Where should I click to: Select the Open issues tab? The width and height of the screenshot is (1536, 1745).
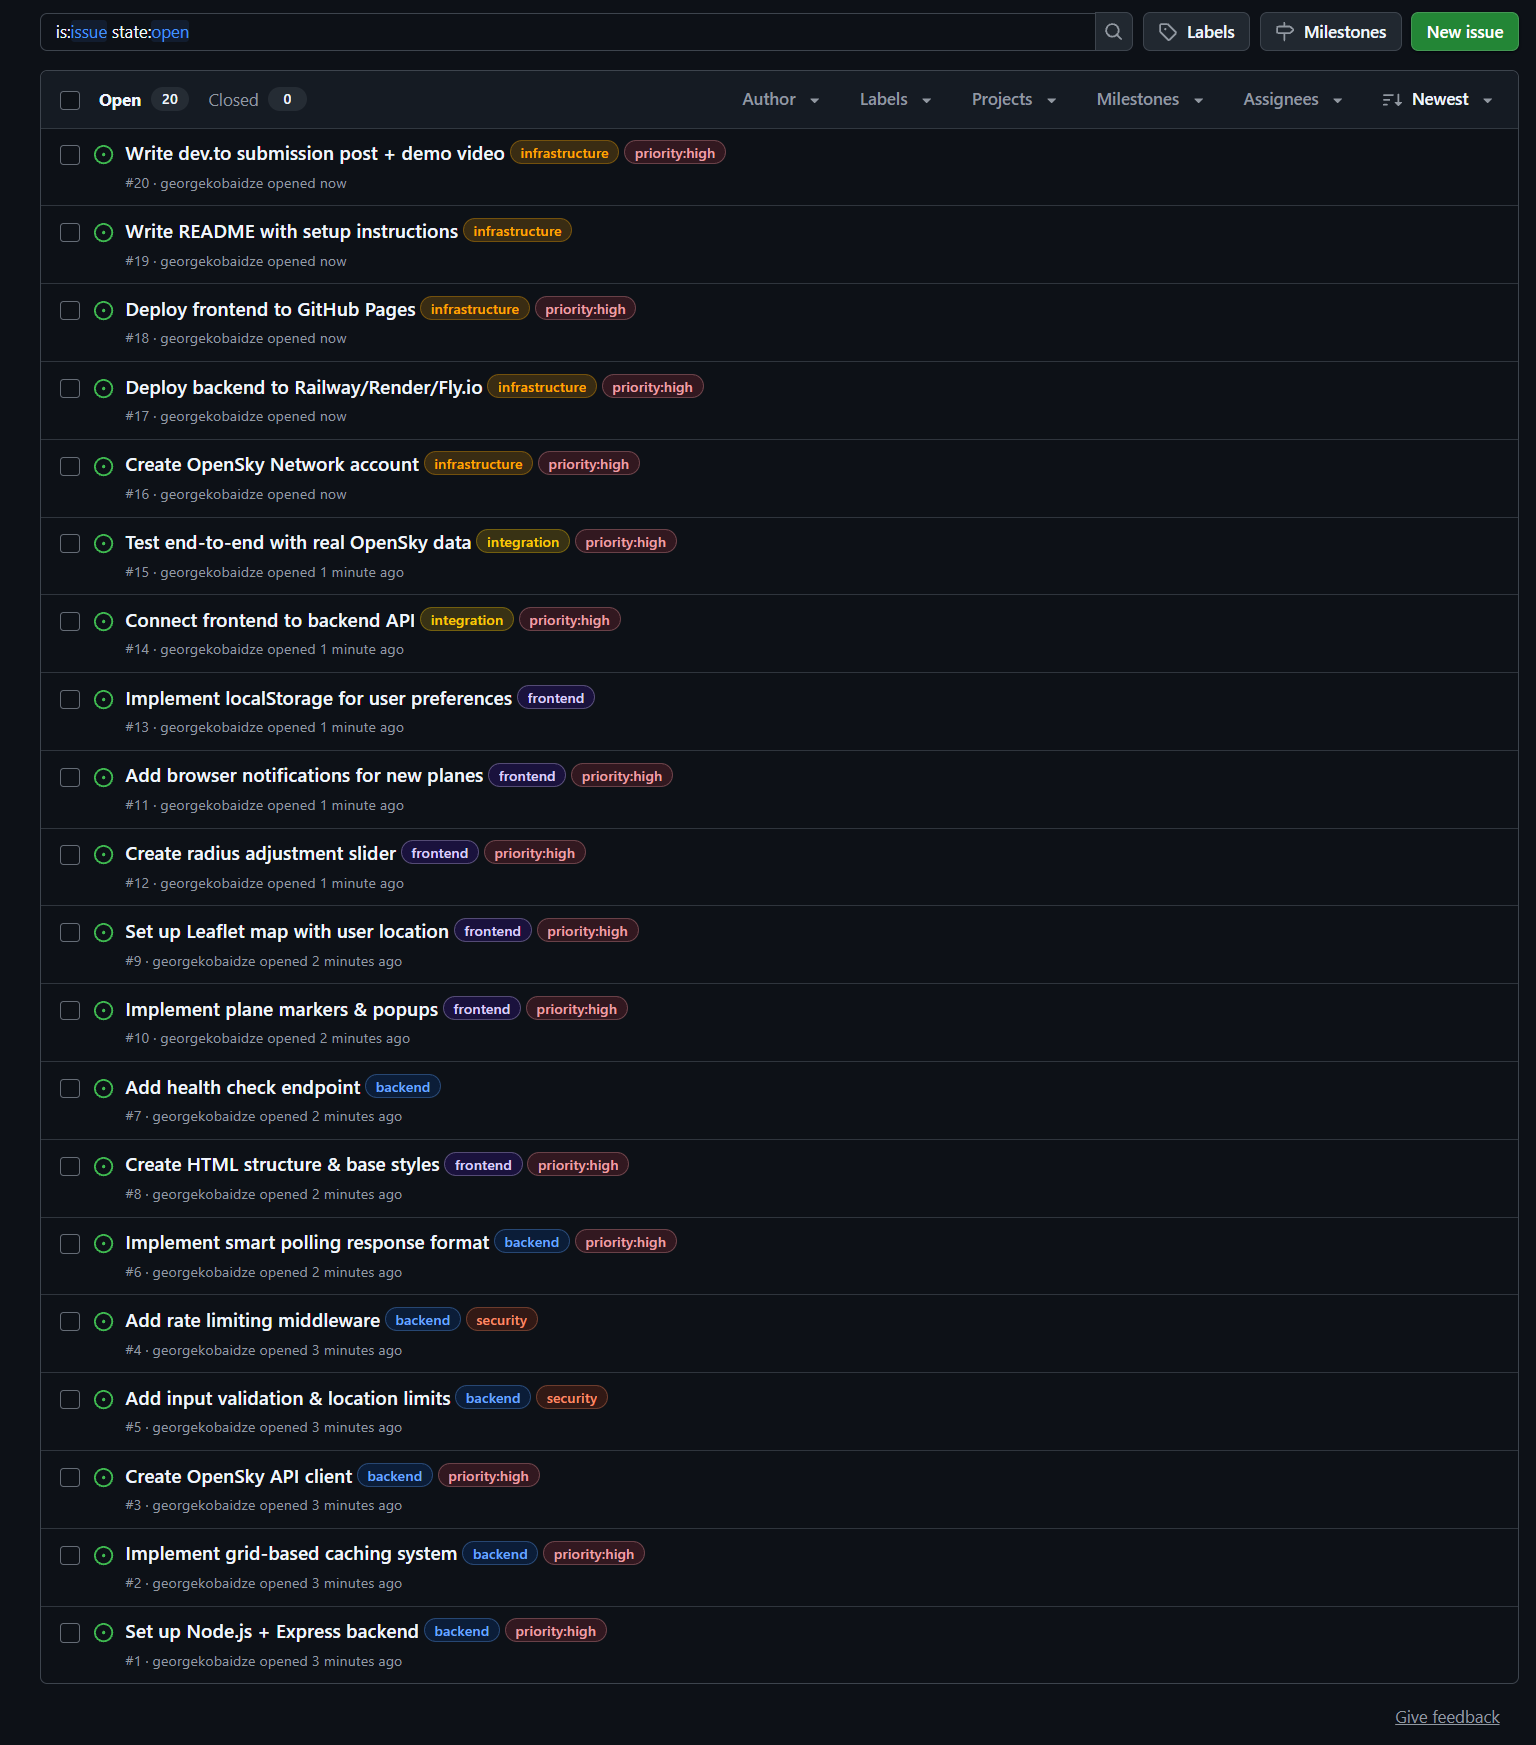[x=139, y=99]
